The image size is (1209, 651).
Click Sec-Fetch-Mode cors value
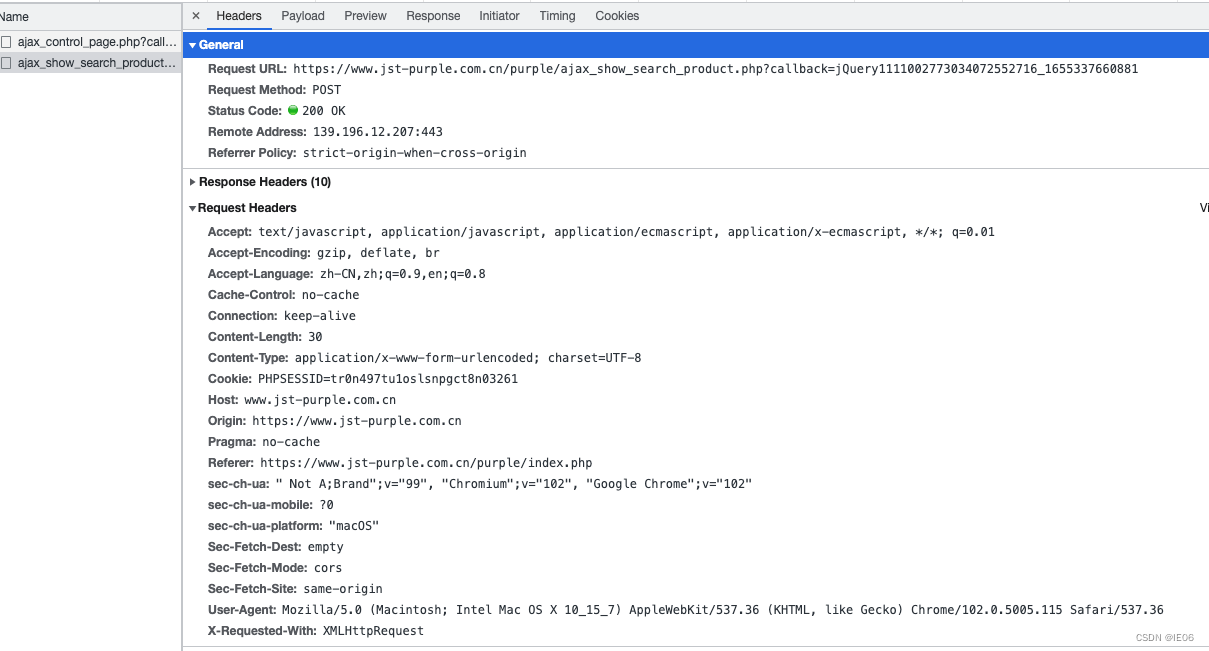click(x=328, y=568)
